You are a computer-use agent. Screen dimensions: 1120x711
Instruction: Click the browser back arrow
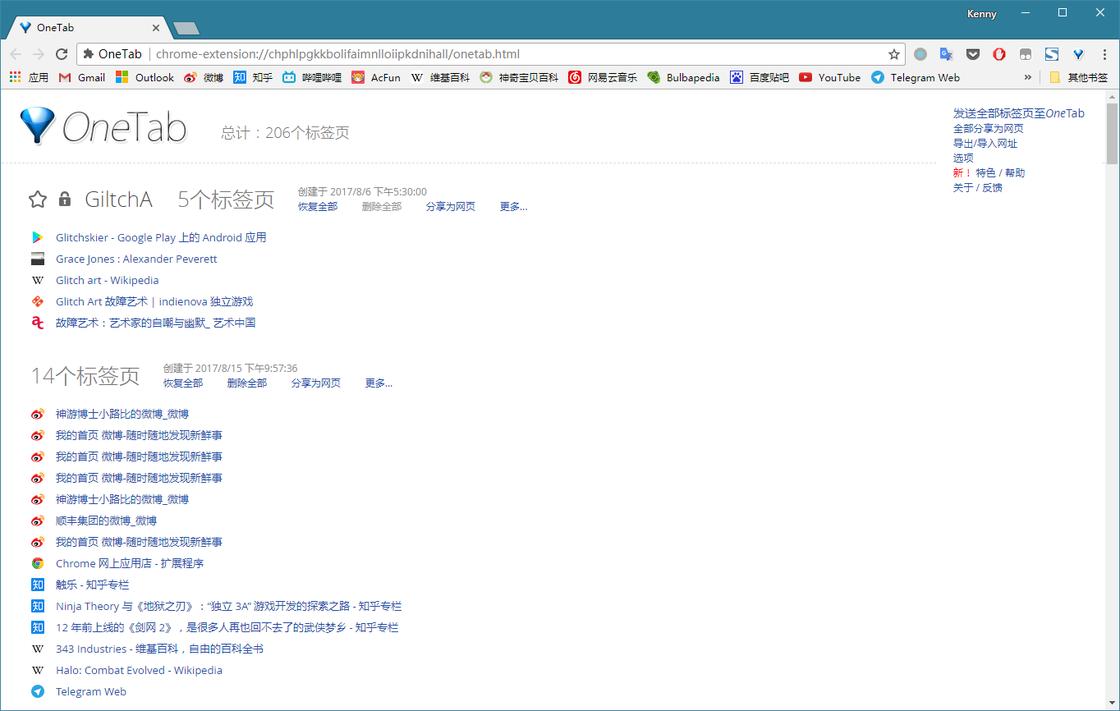coord(16,54)
